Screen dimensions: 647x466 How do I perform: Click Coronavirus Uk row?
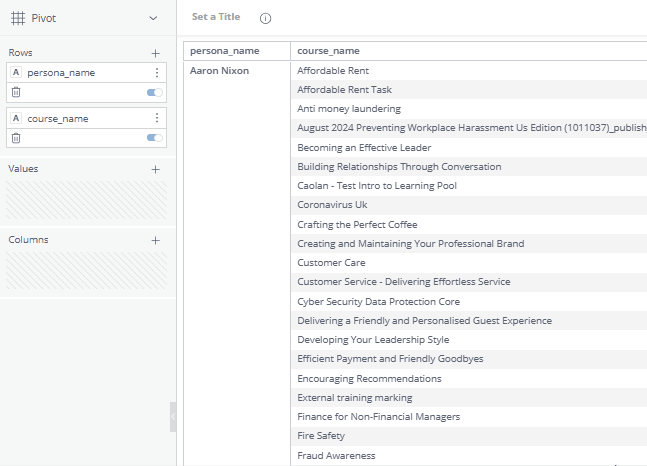[469, 205]
